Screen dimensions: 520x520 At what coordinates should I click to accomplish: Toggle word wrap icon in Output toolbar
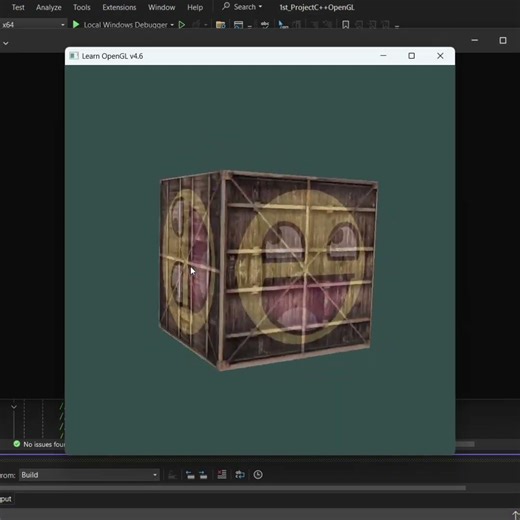point(240,475)
